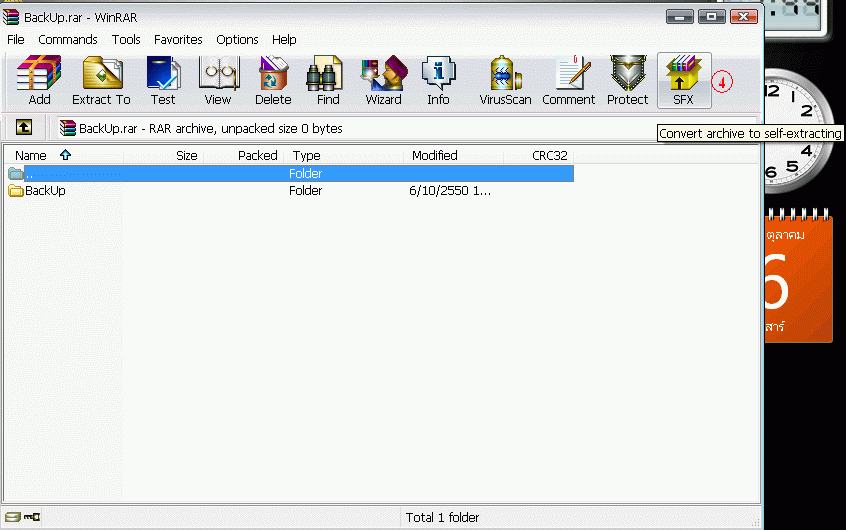Go up one level button
The height and width of the screenshot is (530, 846).
23,127
